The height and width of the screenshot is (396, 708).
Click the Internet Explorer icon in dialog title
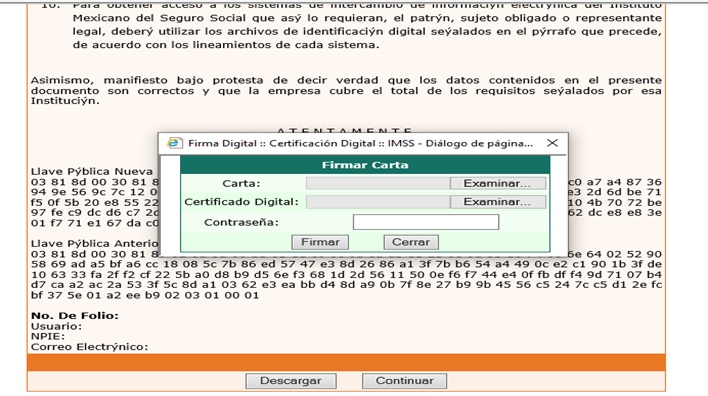click(174, 143)
